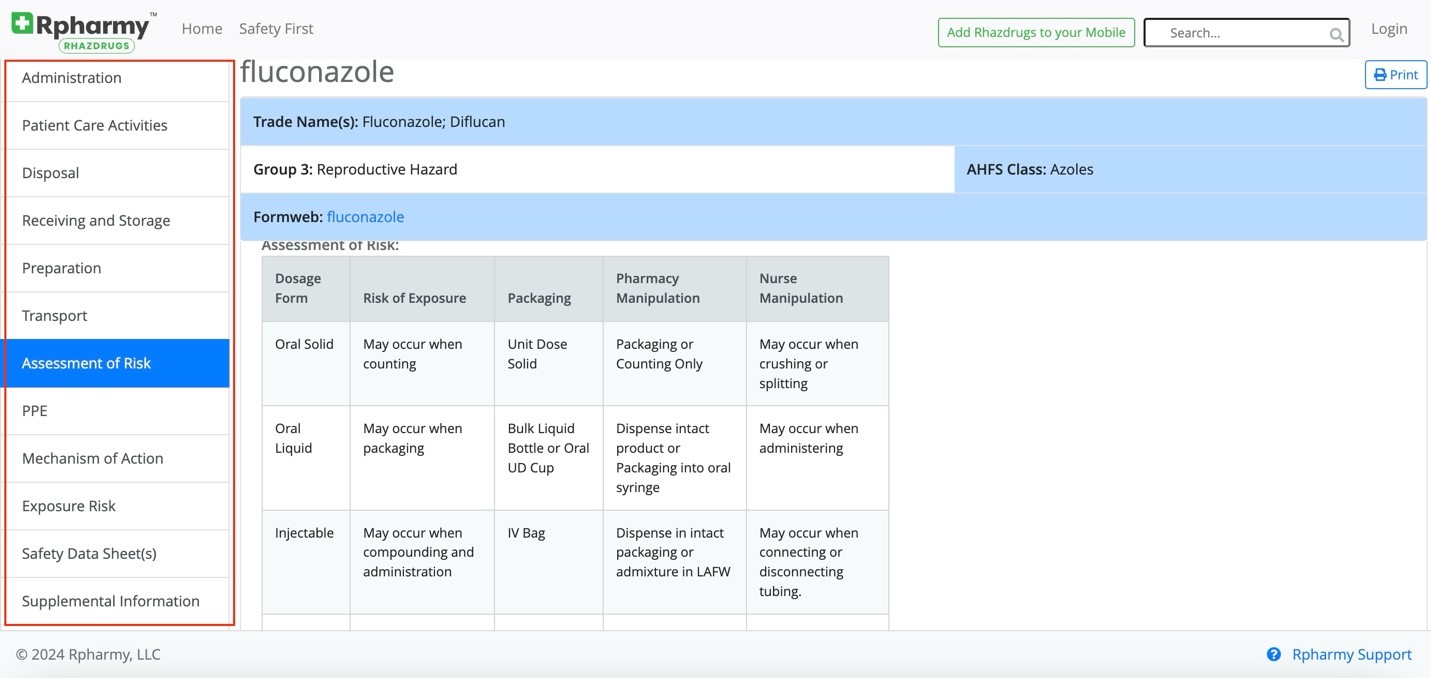Click AHFS Class: Azoles text

(x=1030, y=170)
